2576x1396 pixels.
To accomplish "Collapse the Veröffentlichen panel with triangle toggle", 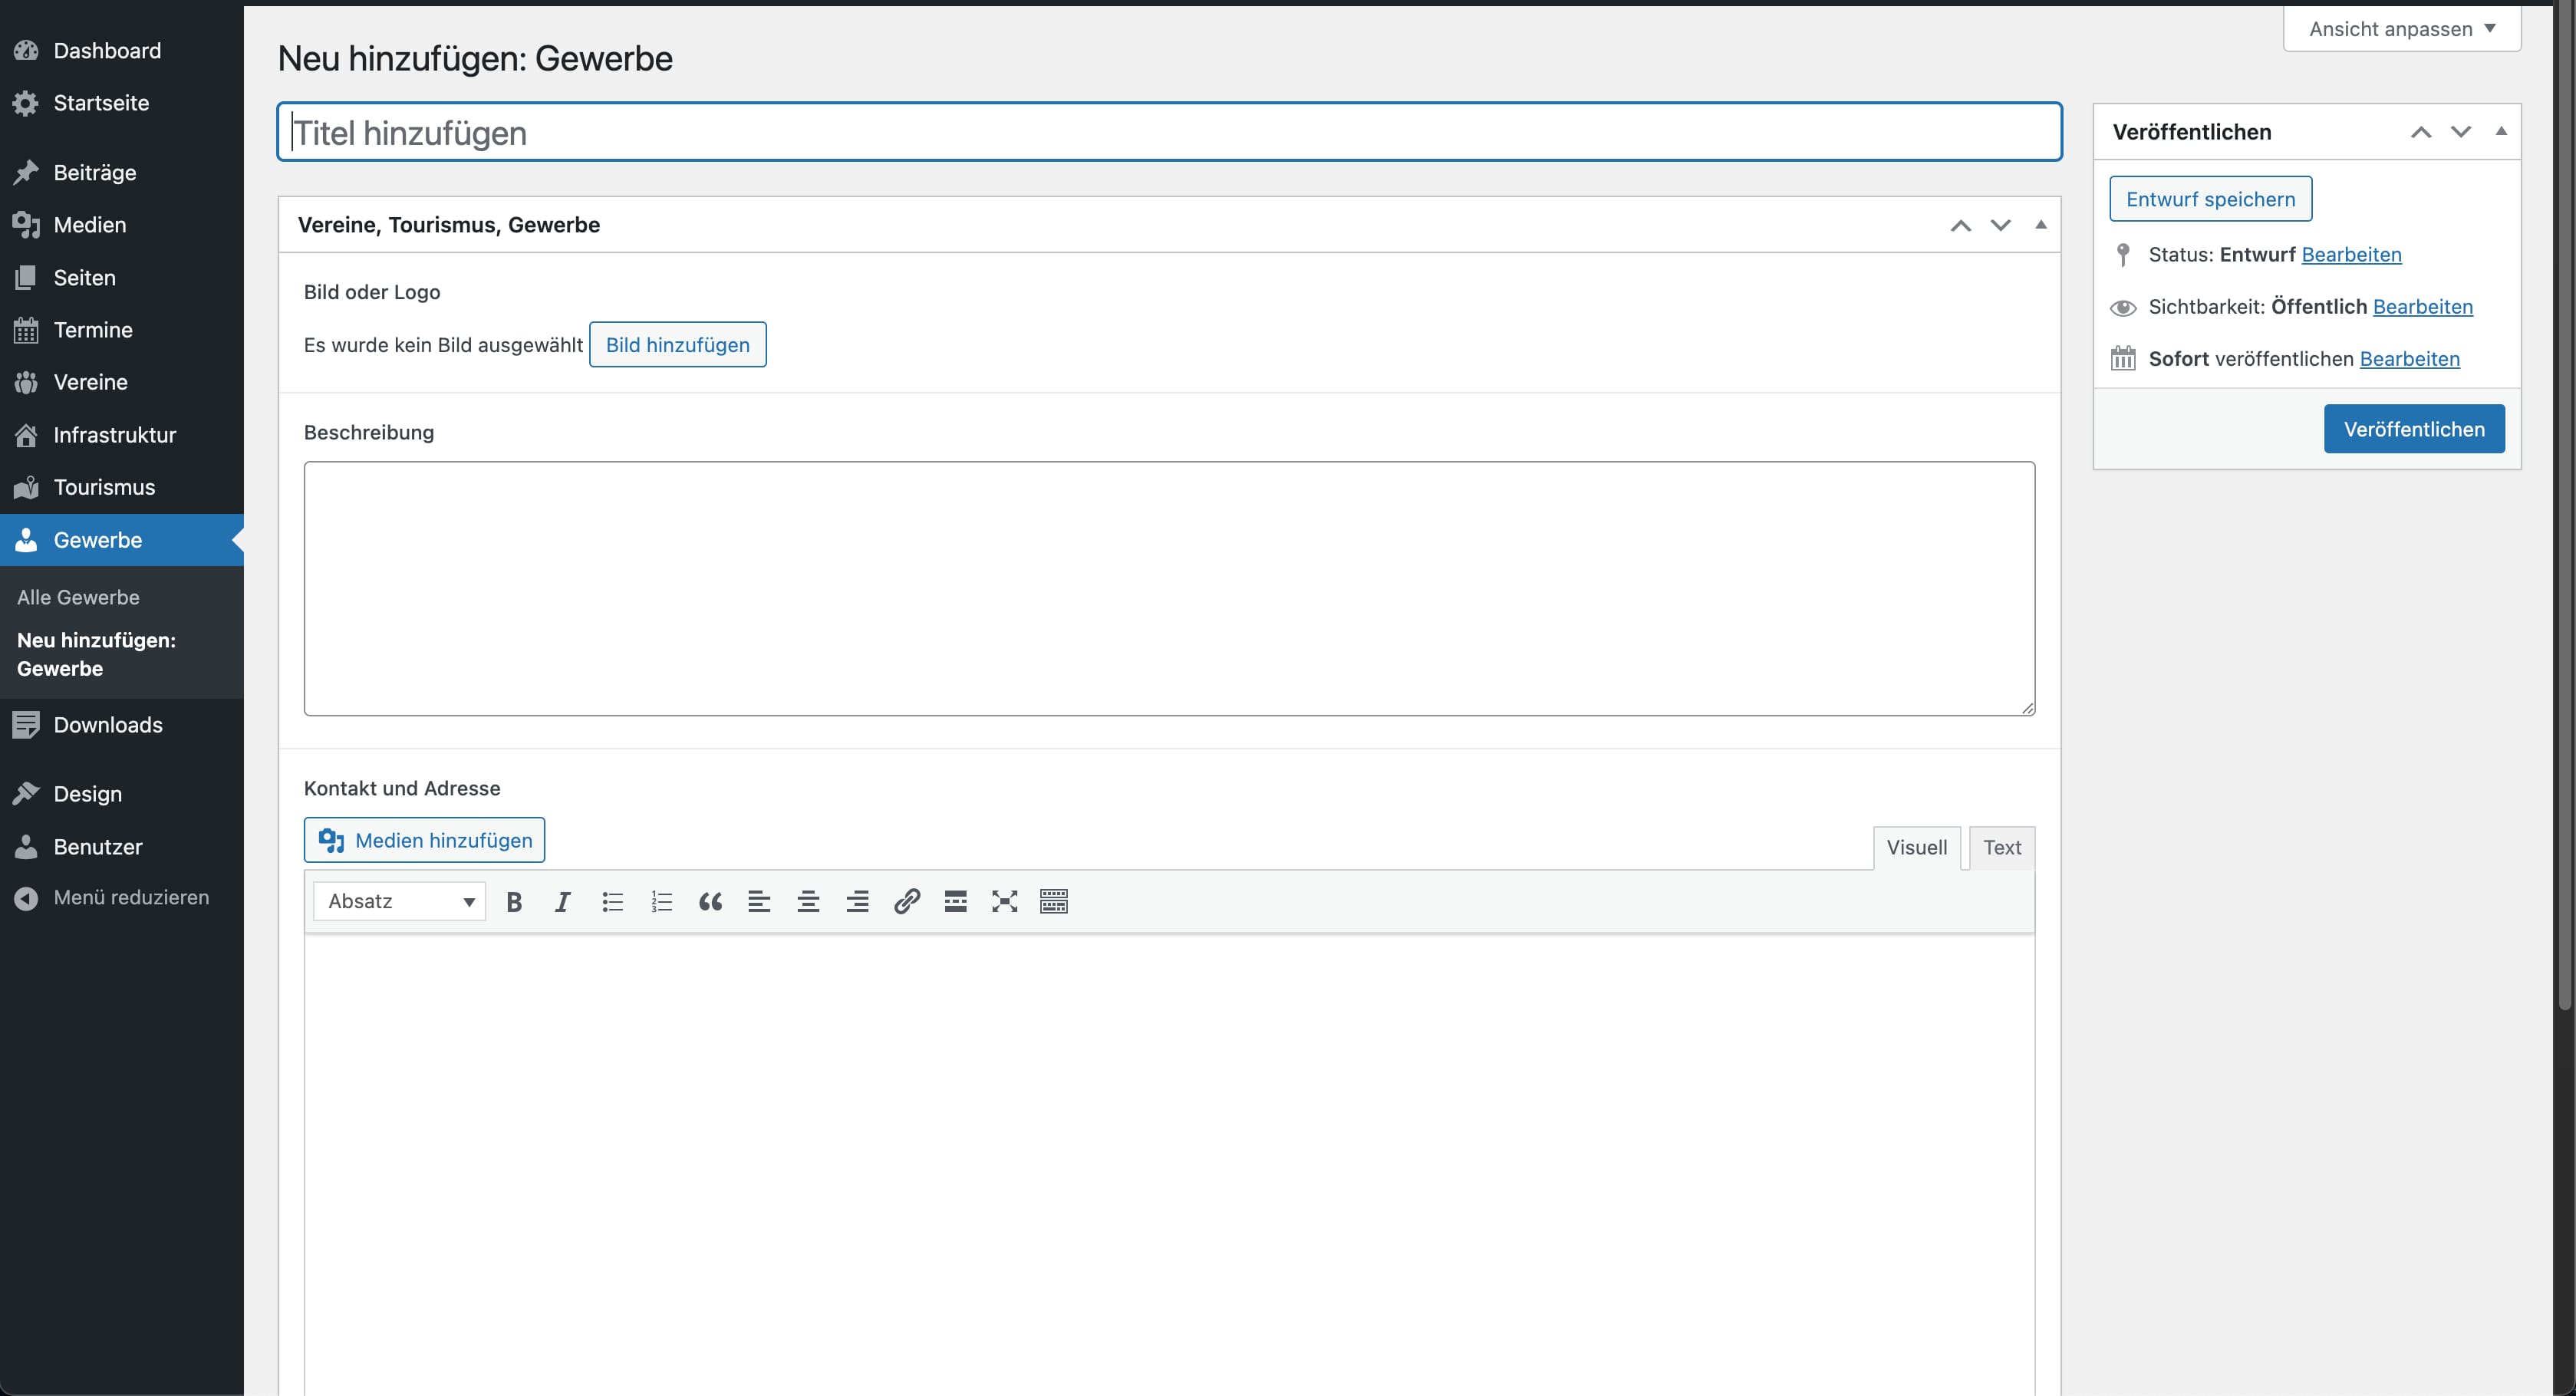I will pos(2500,131).
